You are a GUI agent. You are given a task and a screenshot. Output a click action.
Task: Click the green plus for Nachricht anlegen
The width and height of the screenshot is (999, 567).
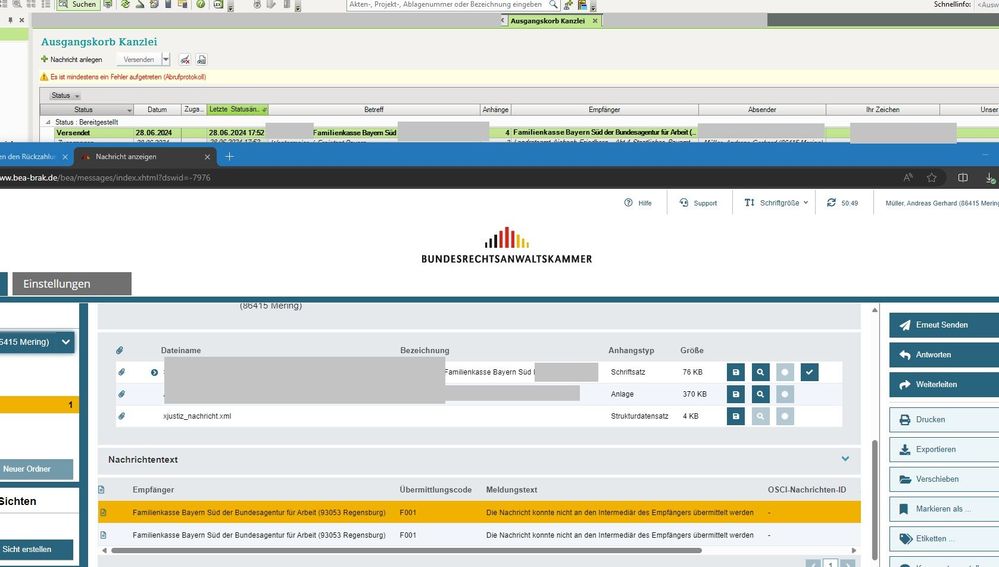(44, 59)
